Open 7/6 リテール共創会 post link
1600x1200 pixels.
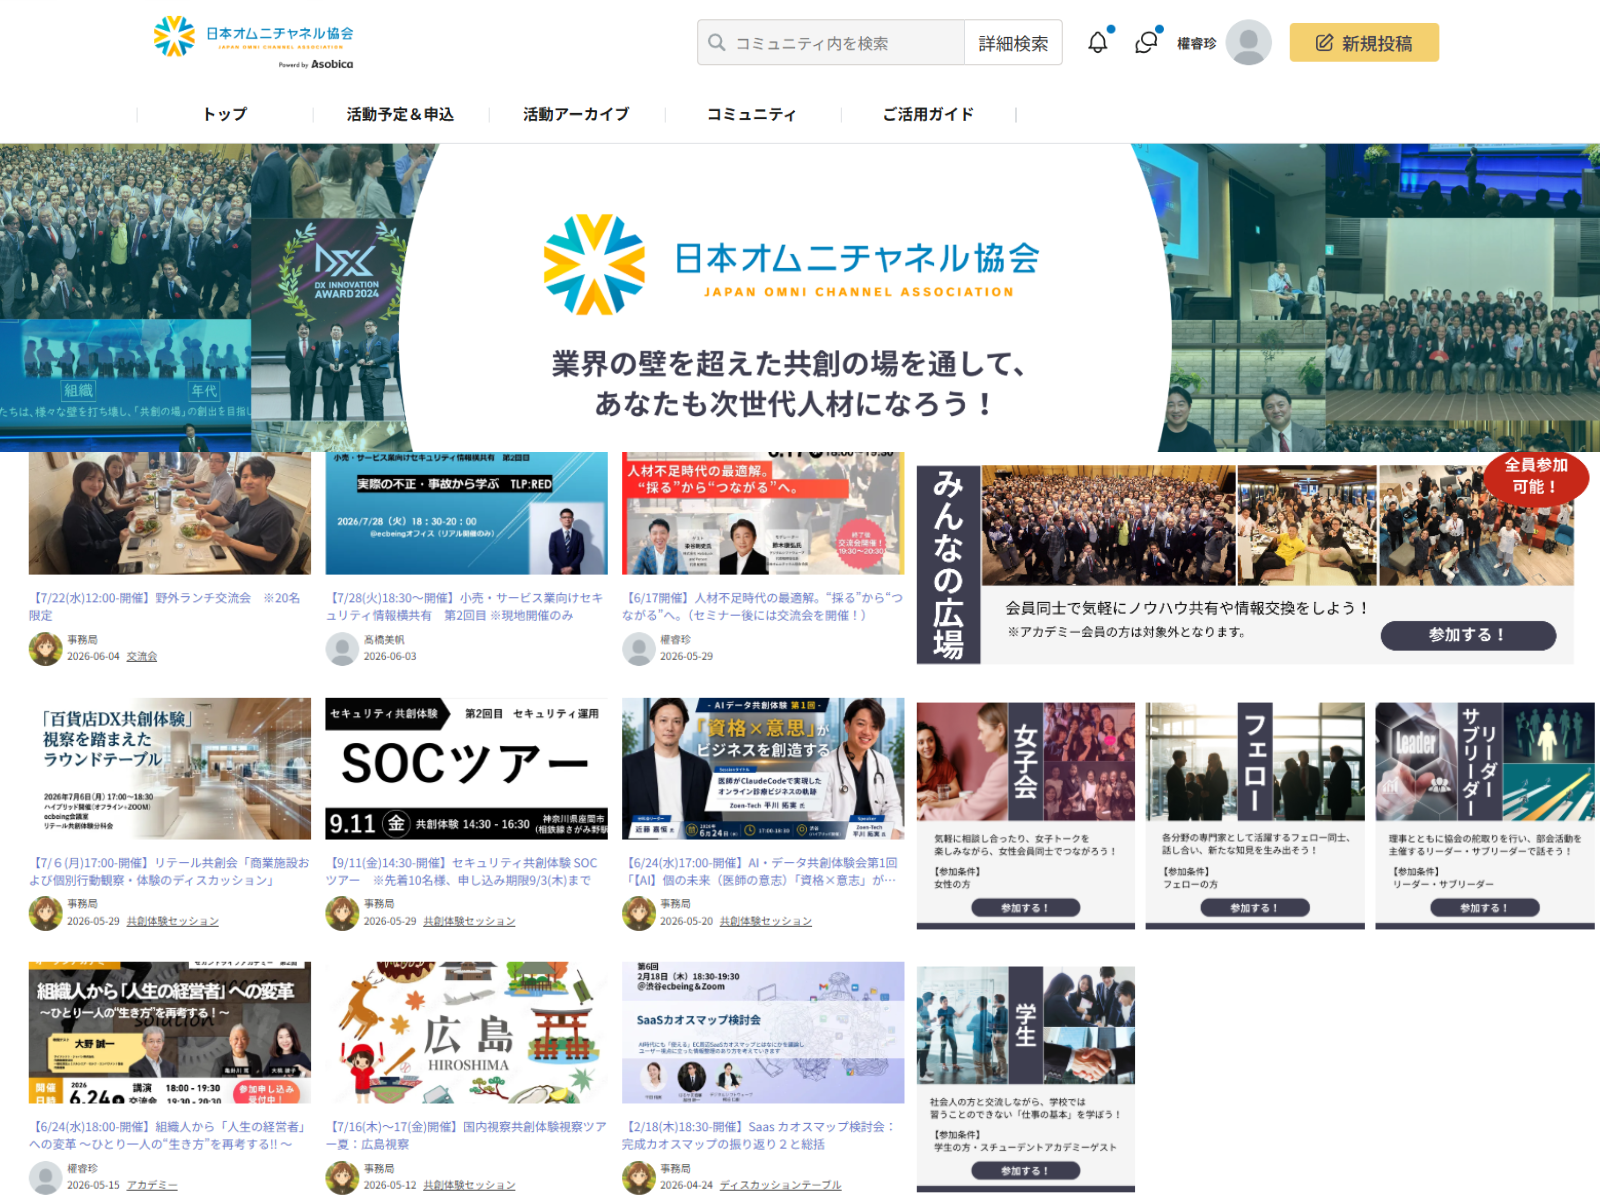(x=169, y=871)
